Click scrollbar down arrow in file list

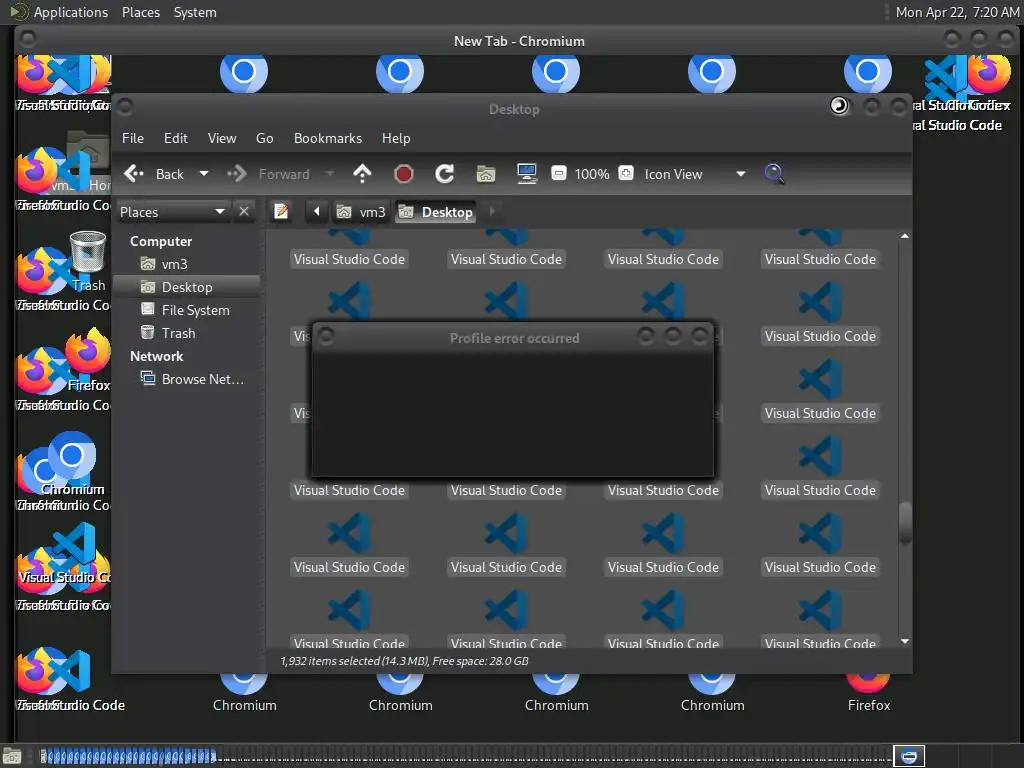[x=904, y=641]
